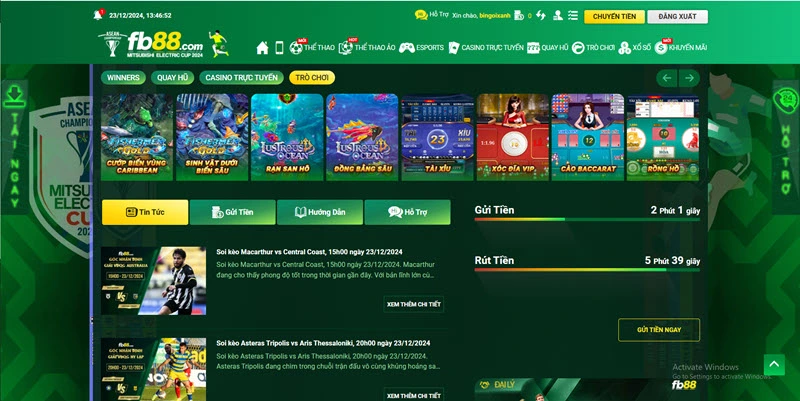800x401 pixels.
Task: Open the Rồng Hổ game card
Action: point(663,137)
